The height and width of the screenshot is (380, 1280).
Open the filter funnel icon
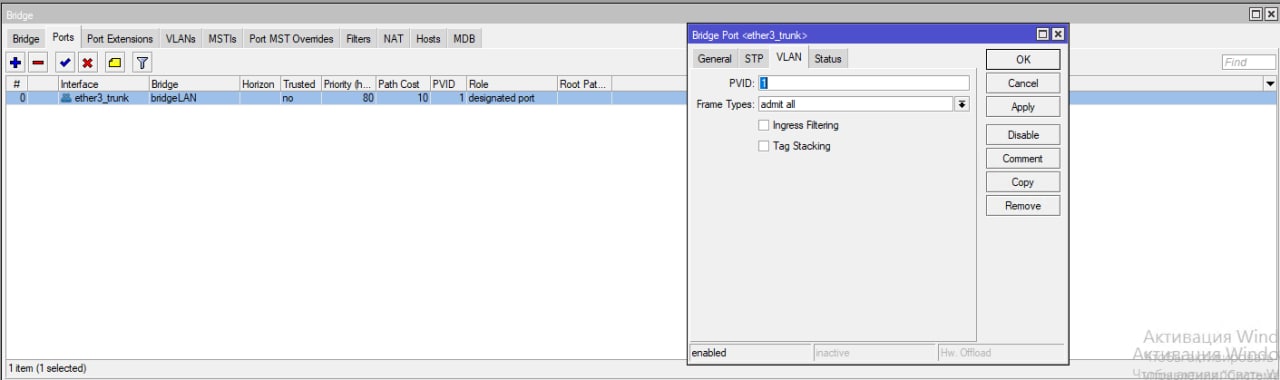pyautogui.click(x=142, y=63)
